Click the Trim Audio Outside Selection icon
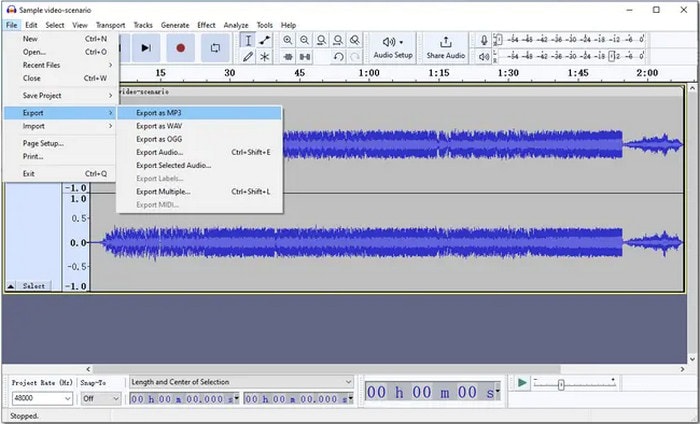700x424 pixels. click(x=288, y=57)
